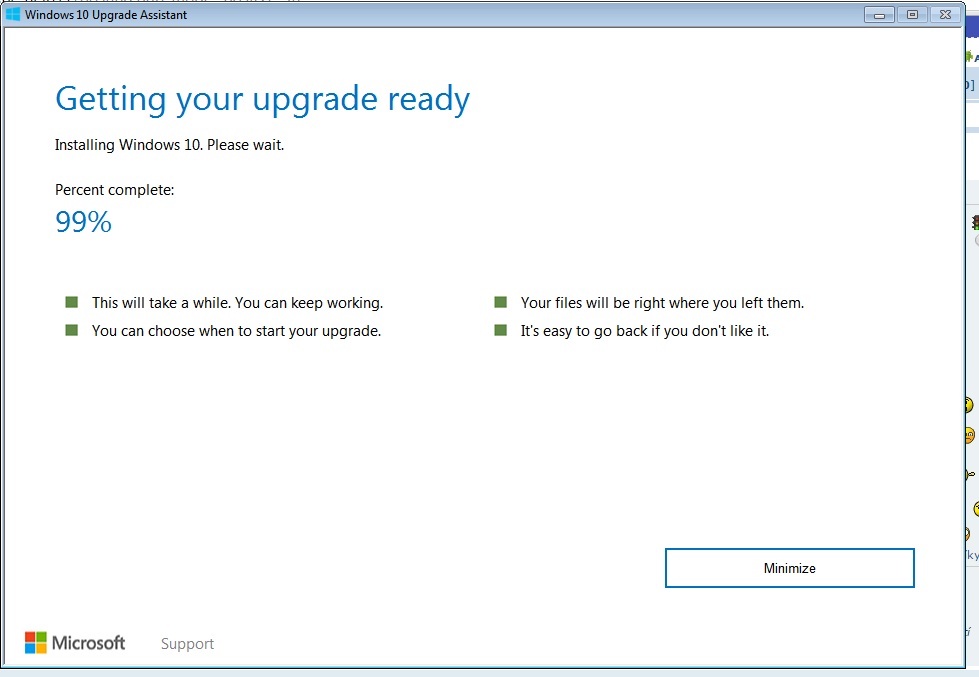Screen dimensions: 979x677
Task: Click 'You can choose when to start' text
Action: pyautogui.click(x=236, y=331)
